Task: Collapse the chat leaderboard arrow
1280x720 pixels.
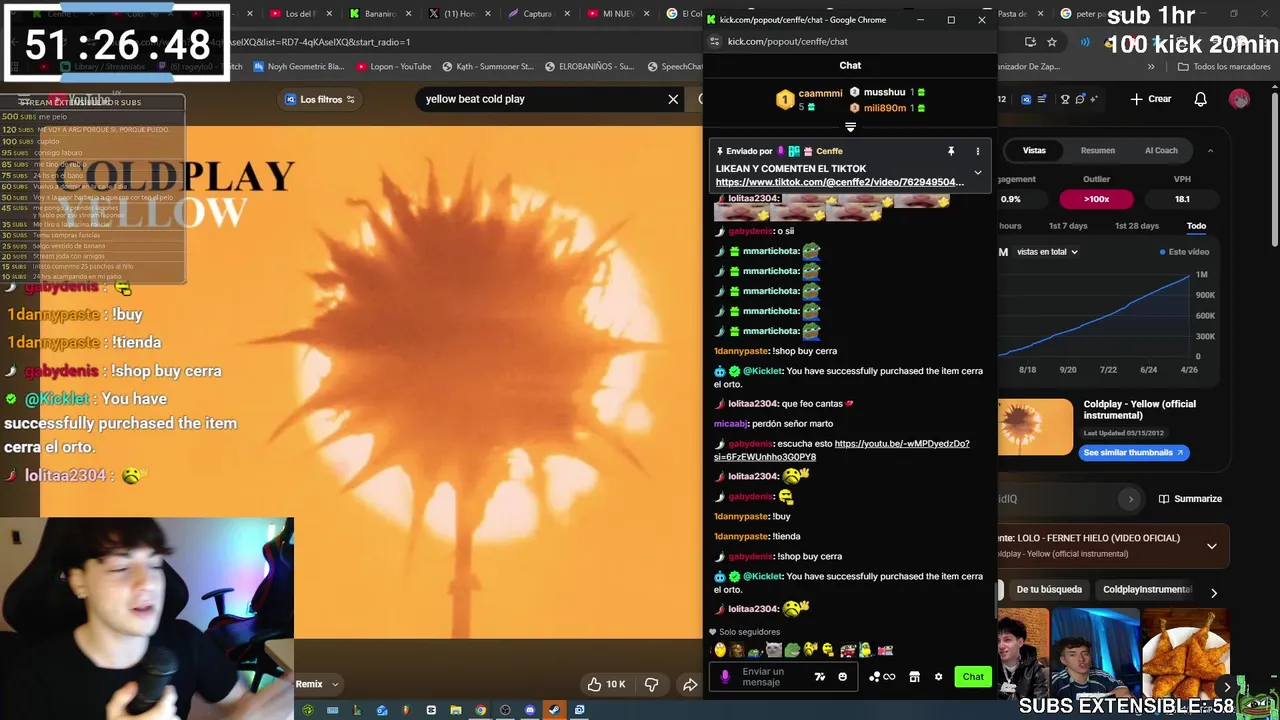Action: tap(850, 127)
